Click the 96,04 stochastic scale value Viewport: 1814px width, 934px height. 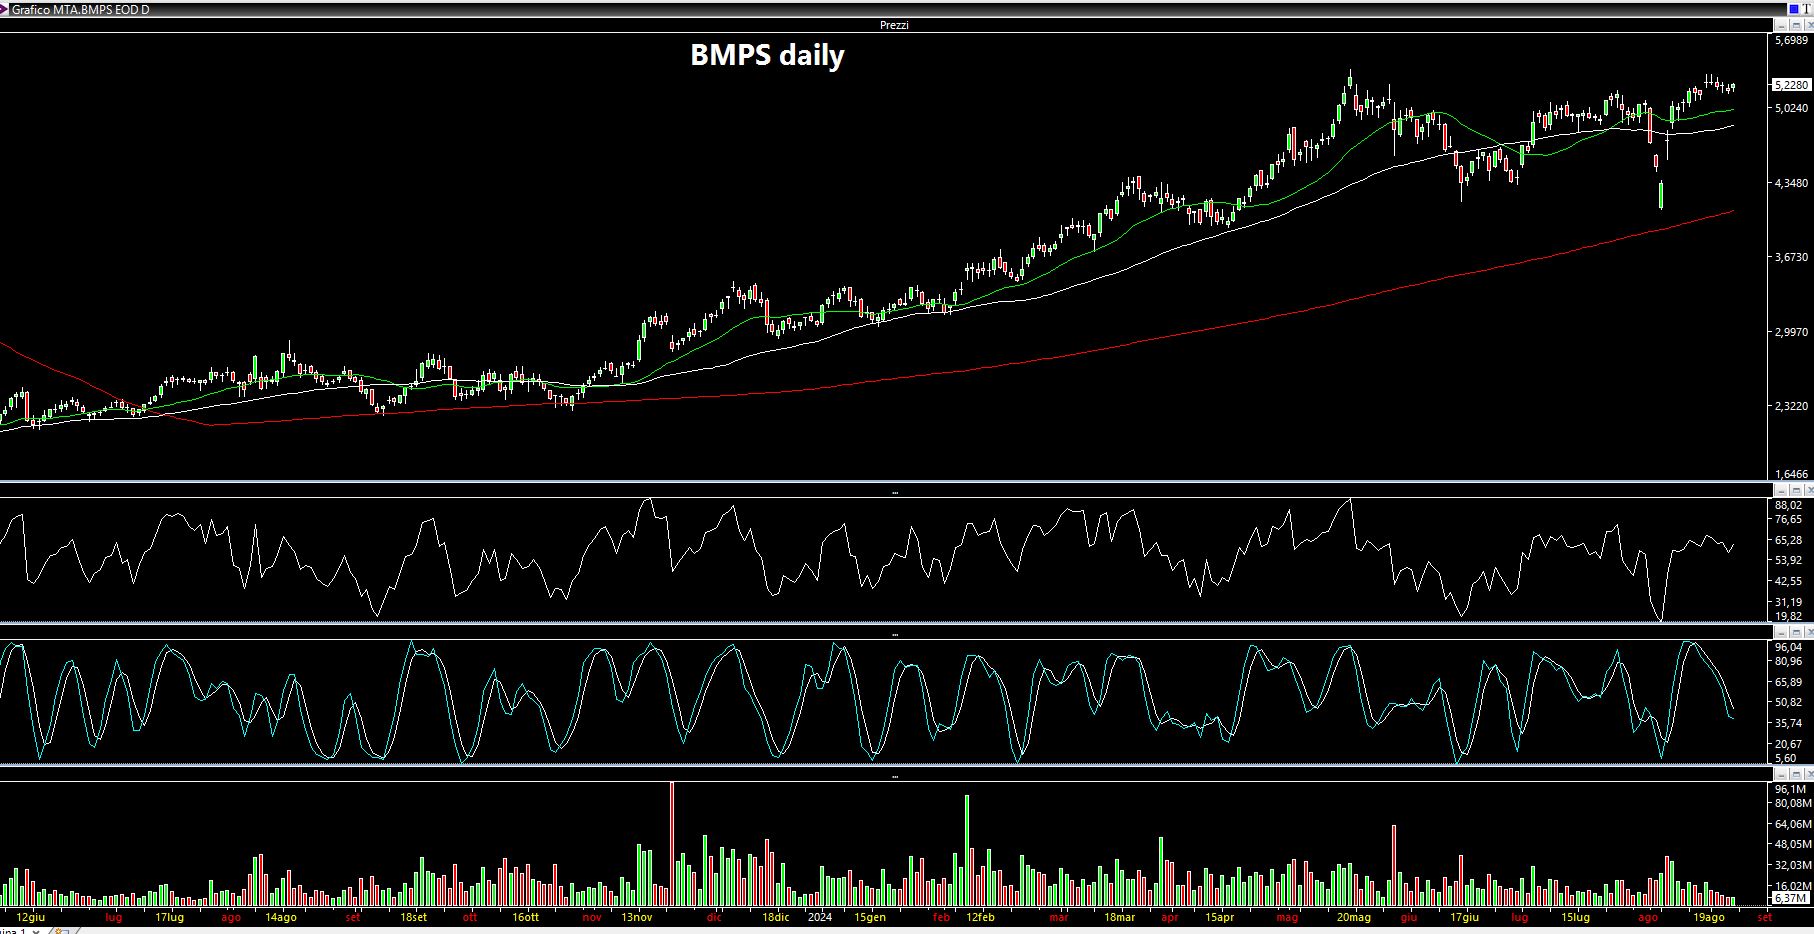[1788, 647]
